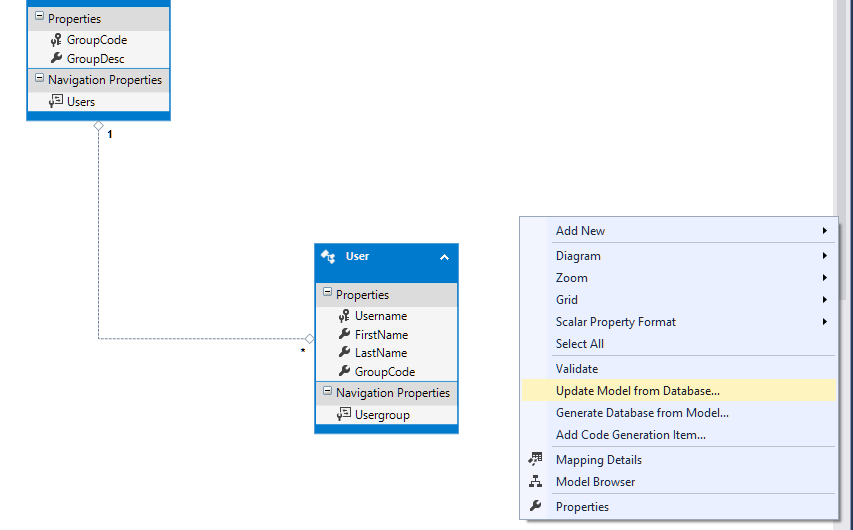Click the navigation icon beside Users
Viewport: 853px width, 530px height.
pos(56,102)
